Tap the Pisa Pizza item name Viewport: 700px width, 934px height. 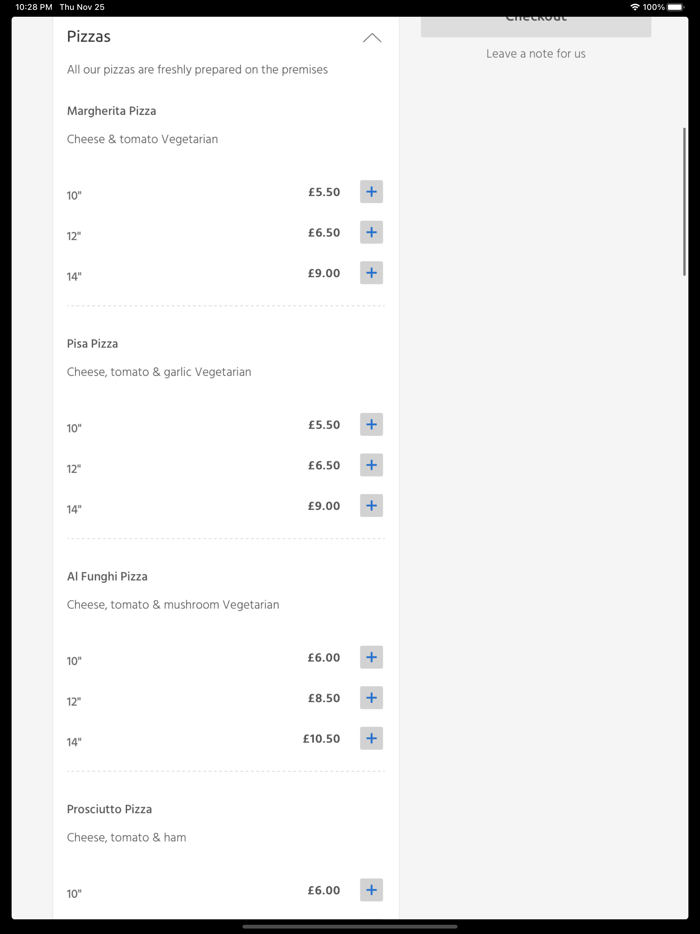click(x=93, y=344)
